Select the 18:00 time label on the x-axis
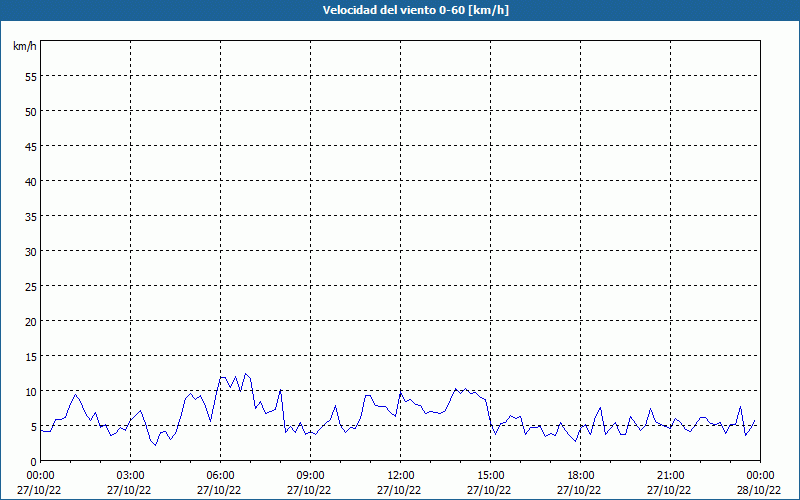This screenshot has width=800, height=500. (x=580, y=475)
